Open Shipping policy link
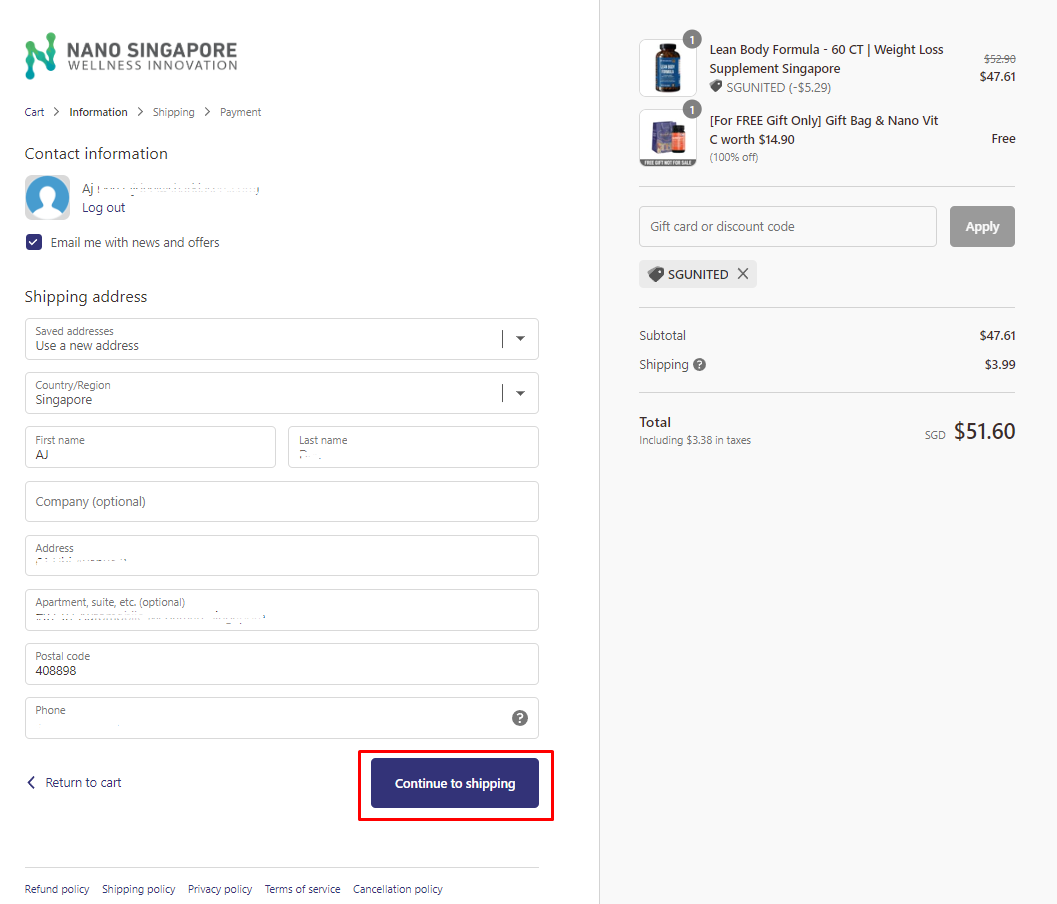The image size is (1057, 904). 139,889
